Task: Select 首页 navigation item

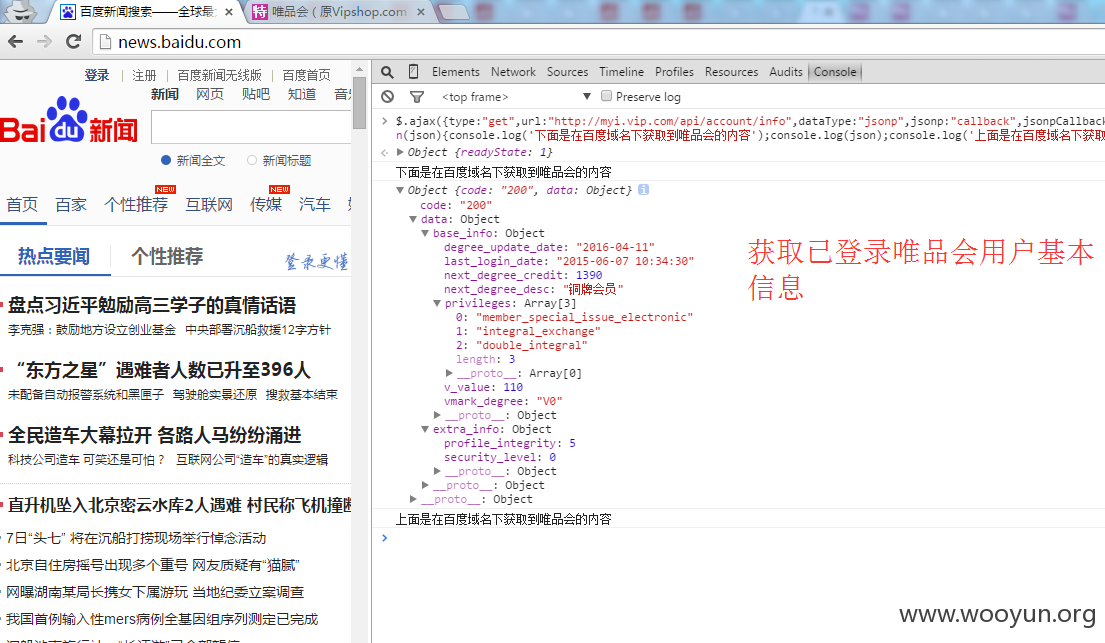Action: tap(22, 204)
